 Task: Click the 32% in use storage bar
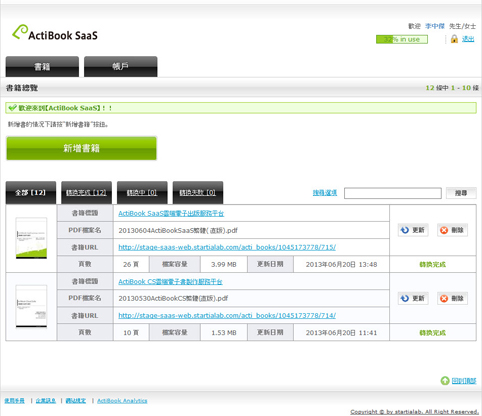click(402, 39)
